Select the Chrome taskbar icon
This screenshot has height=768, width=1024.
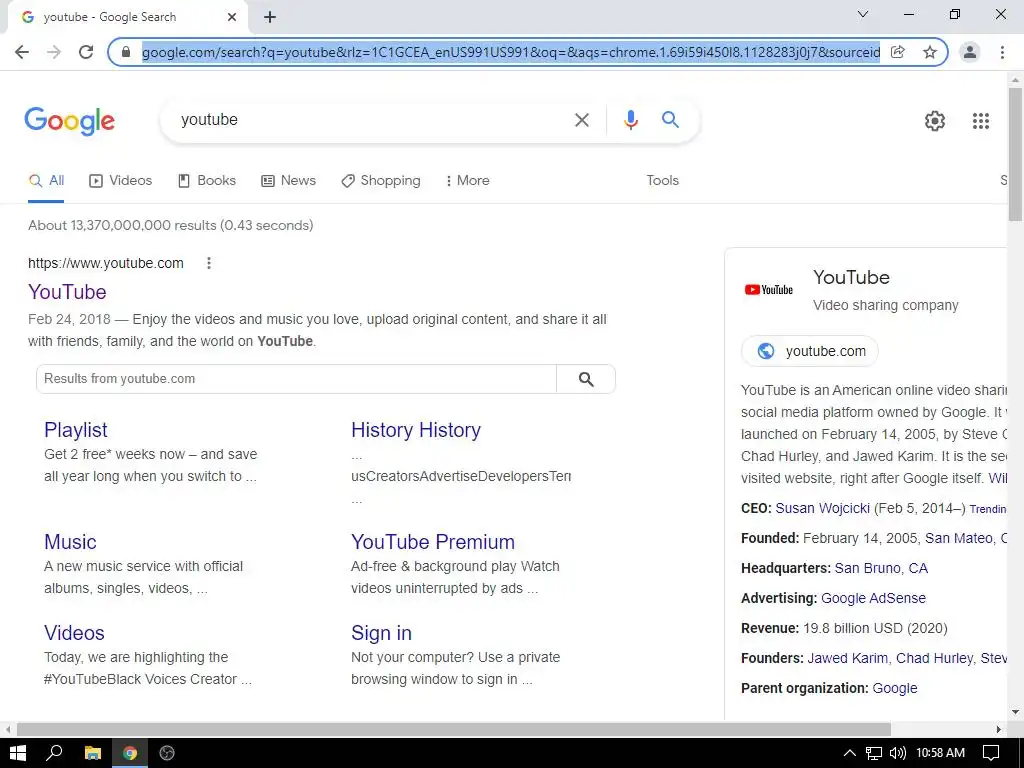coord(130,753)
